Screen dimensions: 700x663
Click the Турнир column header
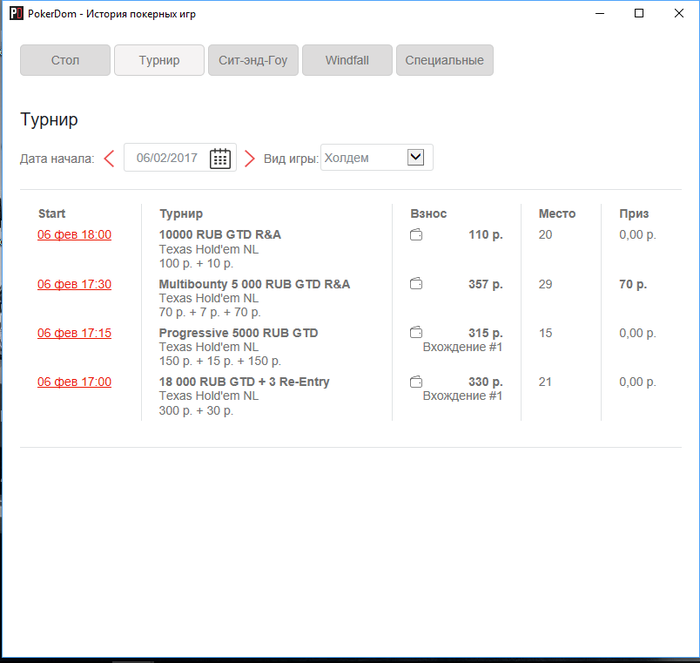181,214
